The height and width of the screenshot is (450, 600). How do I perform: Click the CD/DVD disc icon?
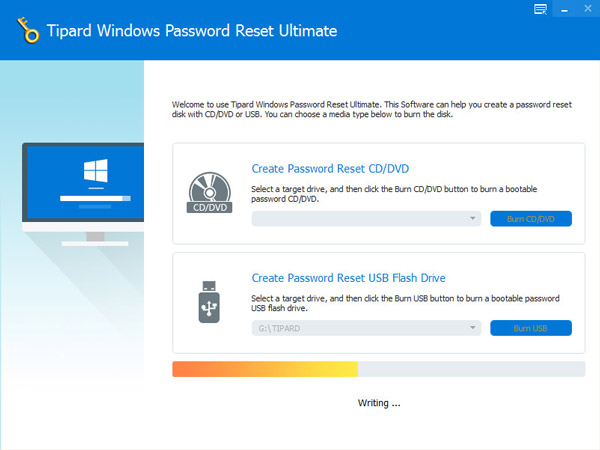(x=209, y=192)
